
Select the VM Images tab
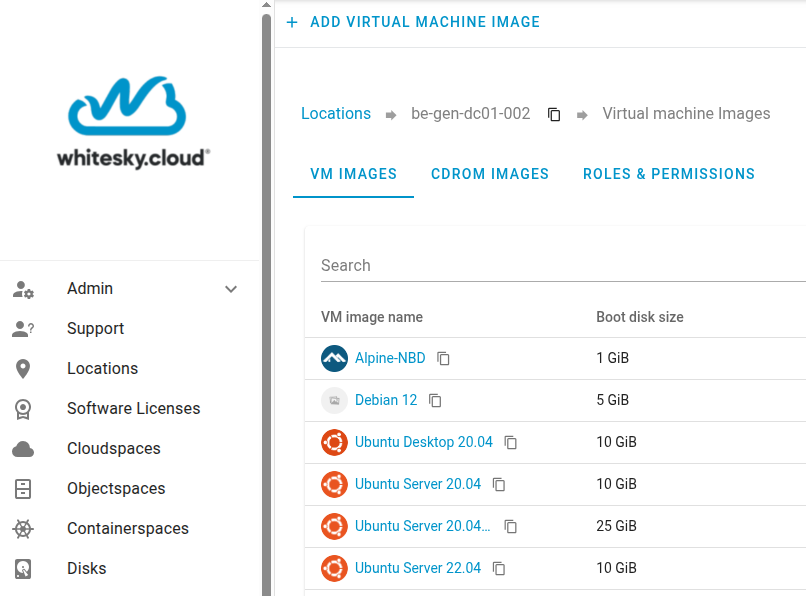353,174
